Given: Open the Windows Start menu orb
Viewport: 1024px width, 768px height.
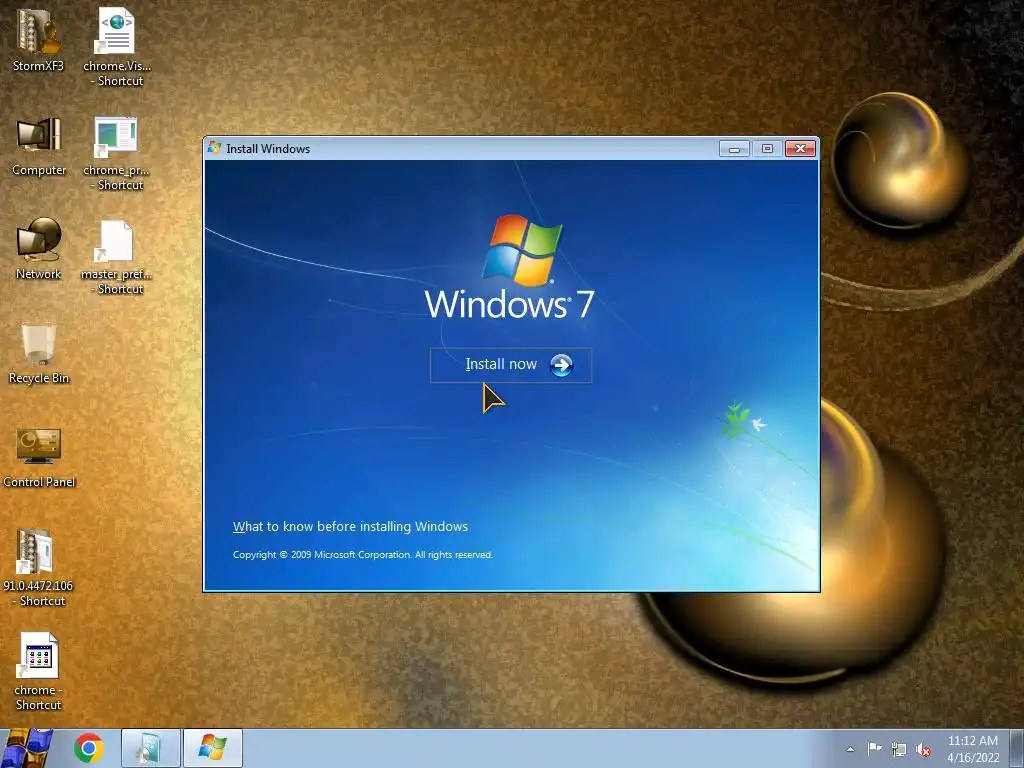Looking at the screenshot, I should [27, 748].
